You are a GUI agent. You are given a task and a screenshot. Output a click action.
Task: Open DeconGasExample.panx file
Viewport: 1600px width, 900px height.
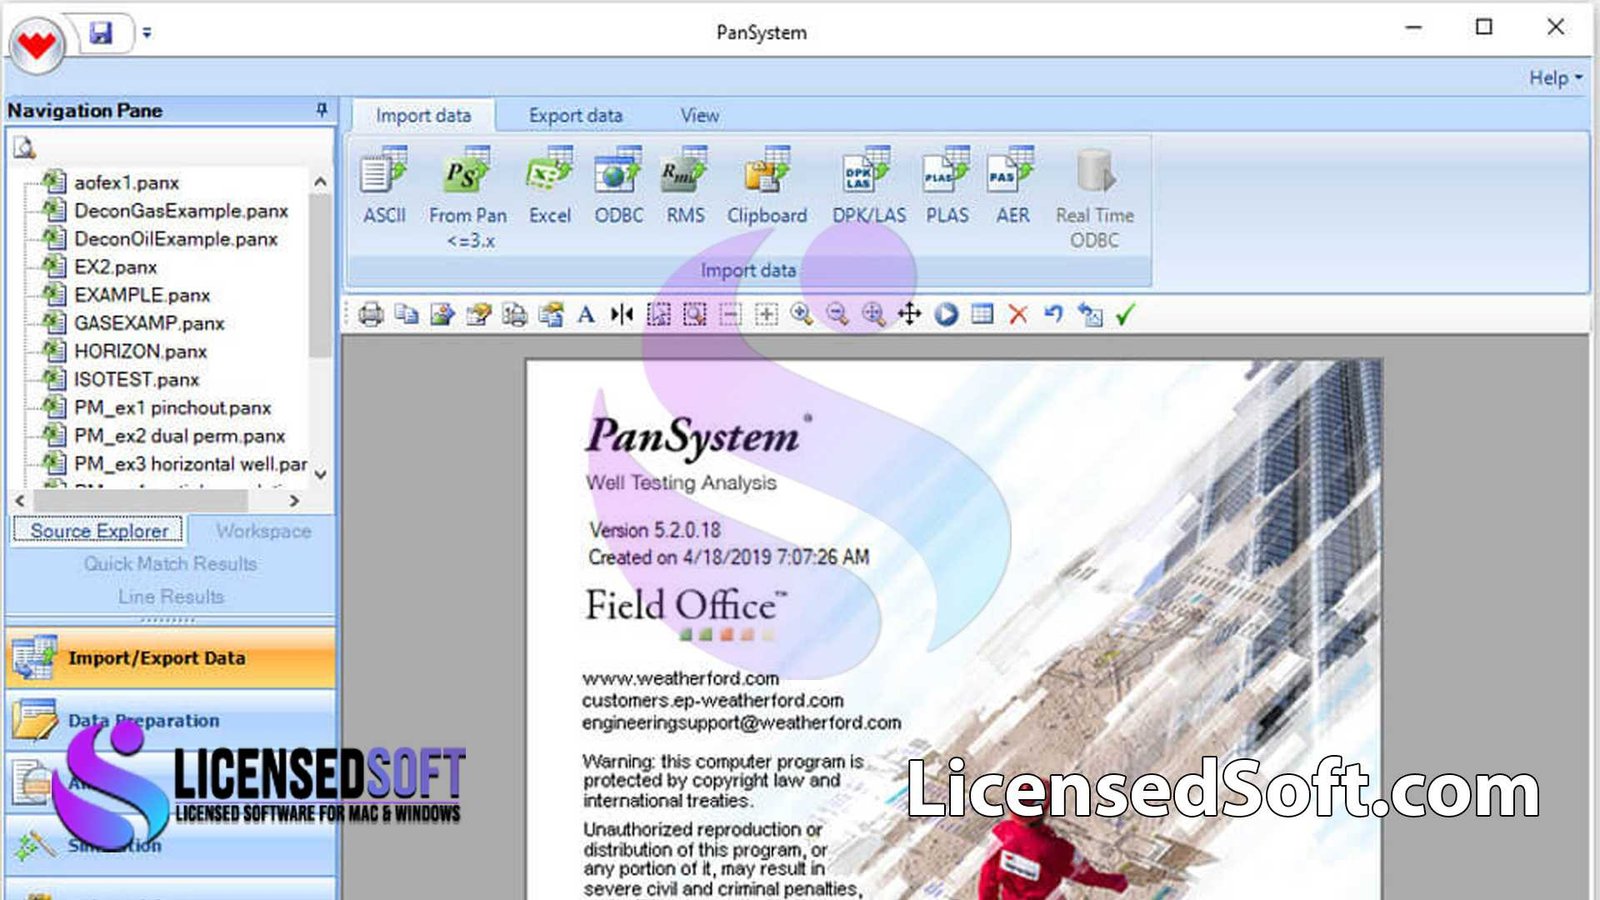coord(181,211)
